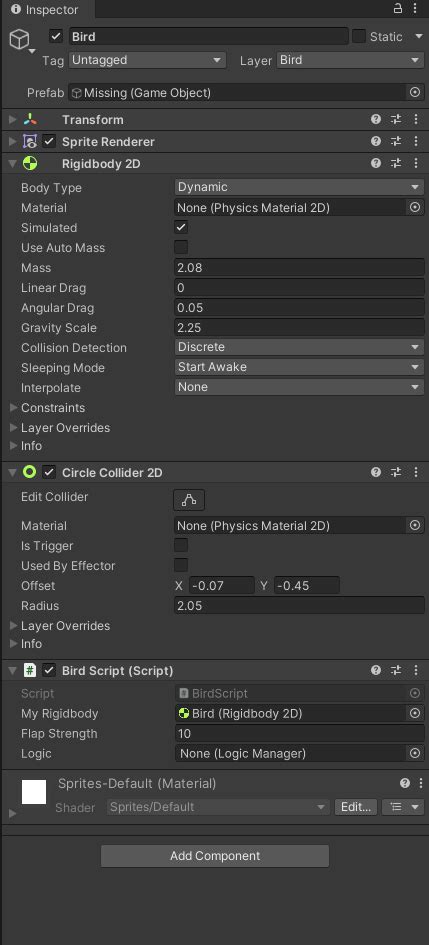Open object picker for Logic field
429x945 pixels.
coord(415,753)
